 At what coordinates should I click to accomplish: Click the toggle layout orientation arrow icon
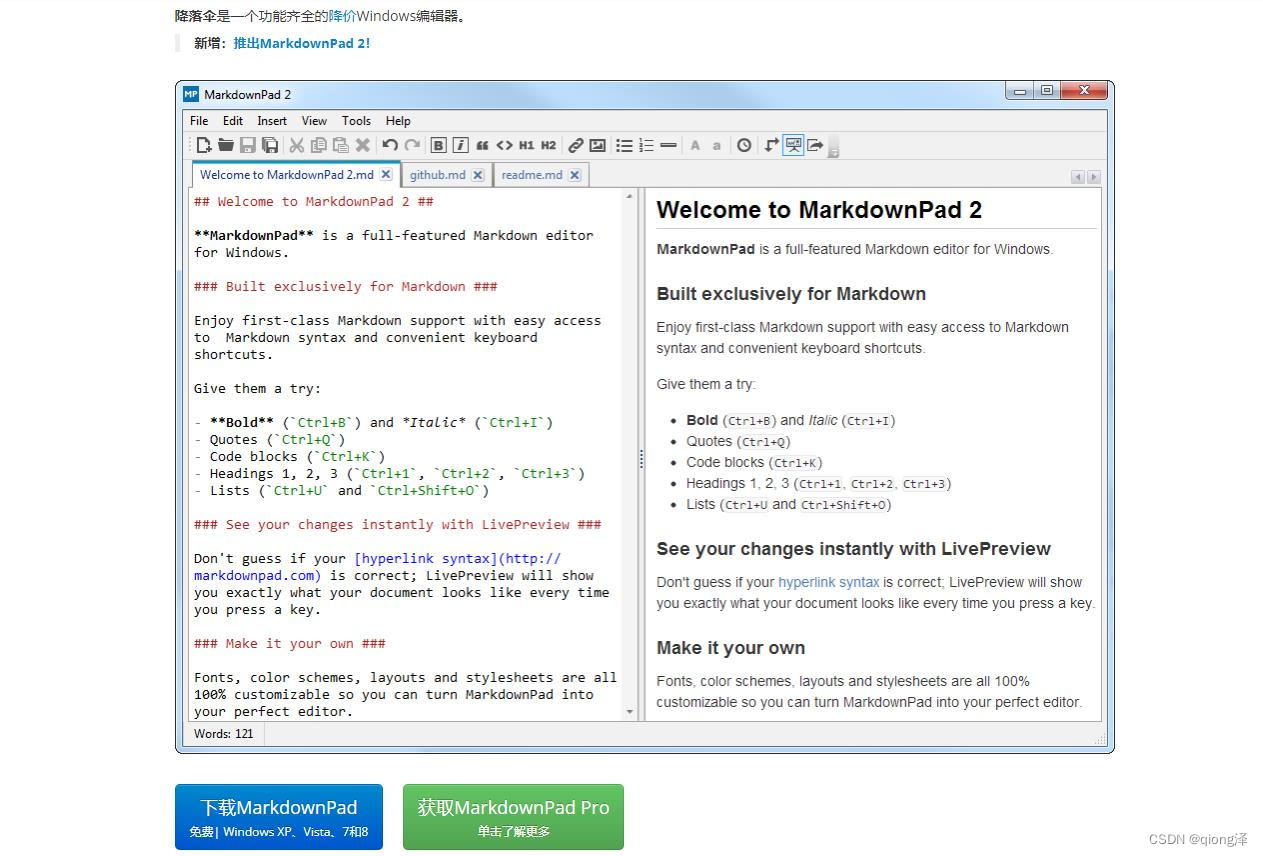point(771,145)
